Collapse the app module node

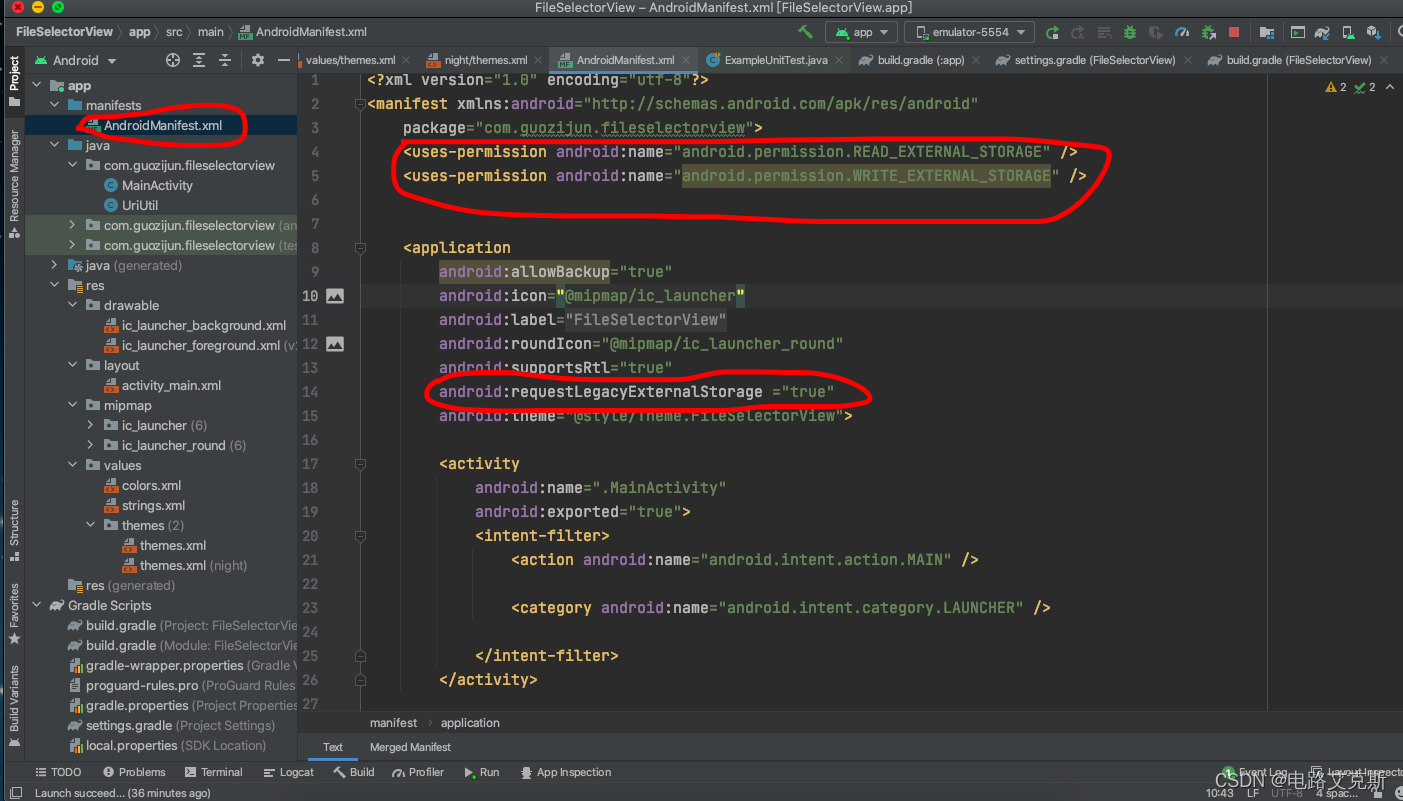click(x=37, y=85)
